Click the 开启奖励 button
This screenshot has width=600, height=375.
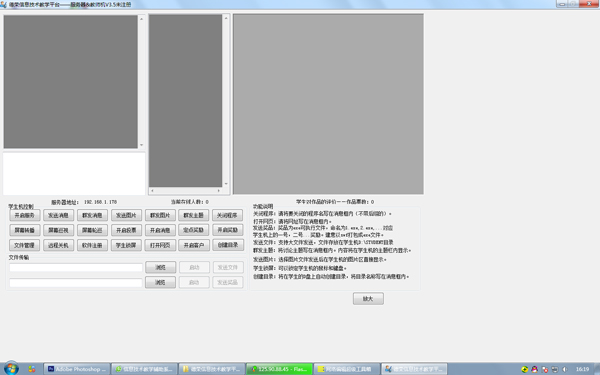click(x=227, y=230)
